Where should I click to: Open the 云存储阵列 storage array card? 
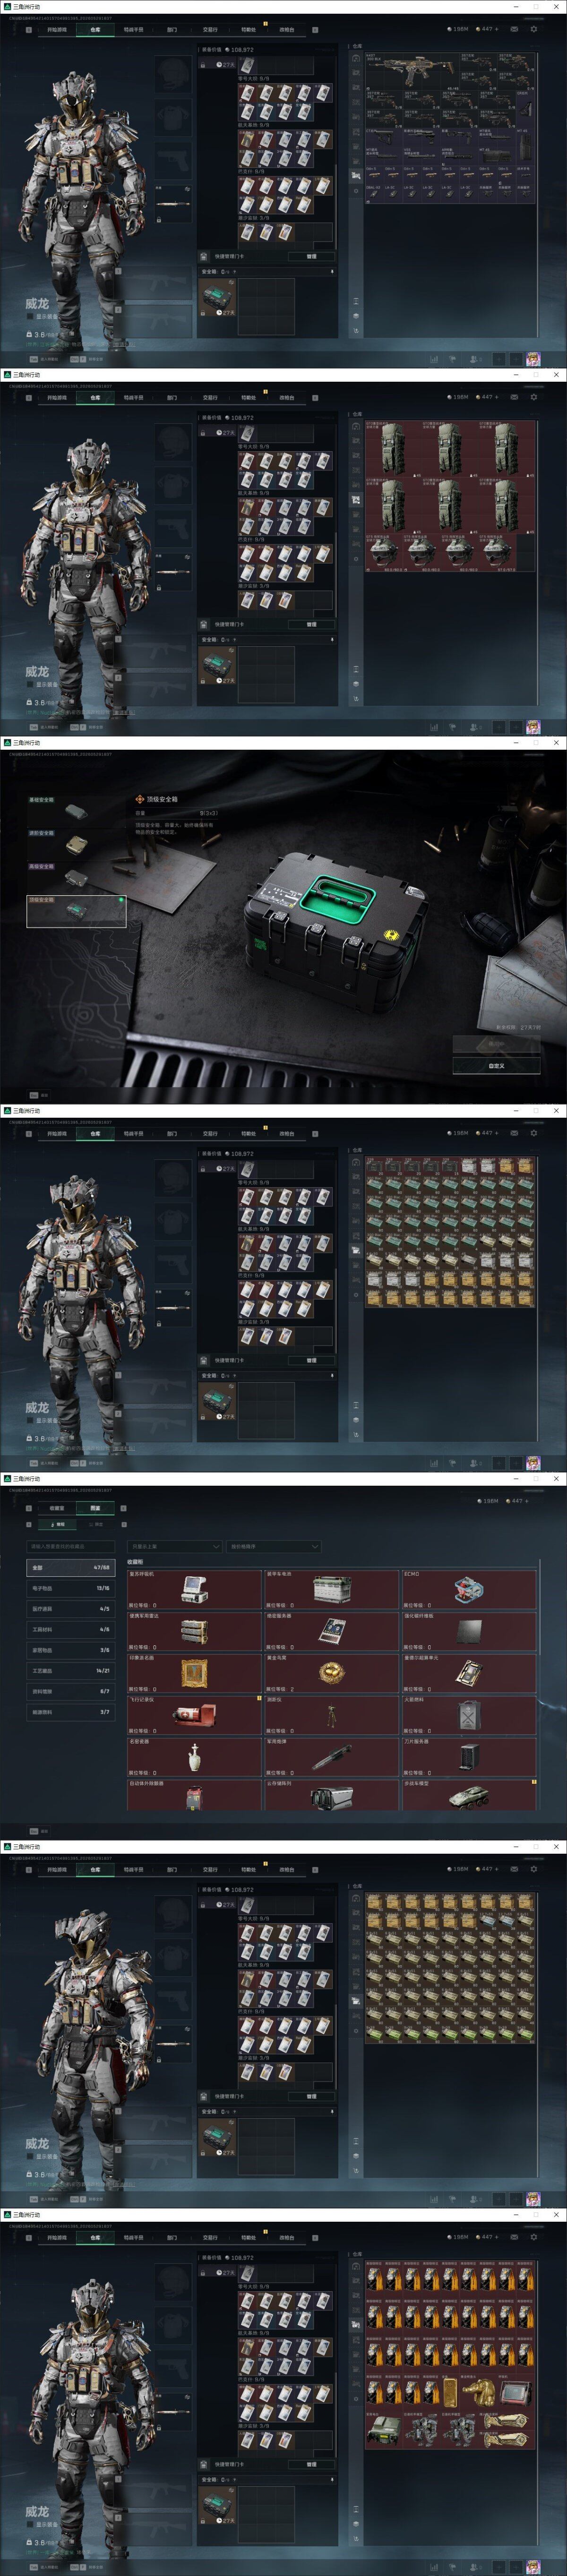[x=332, y=1794]
